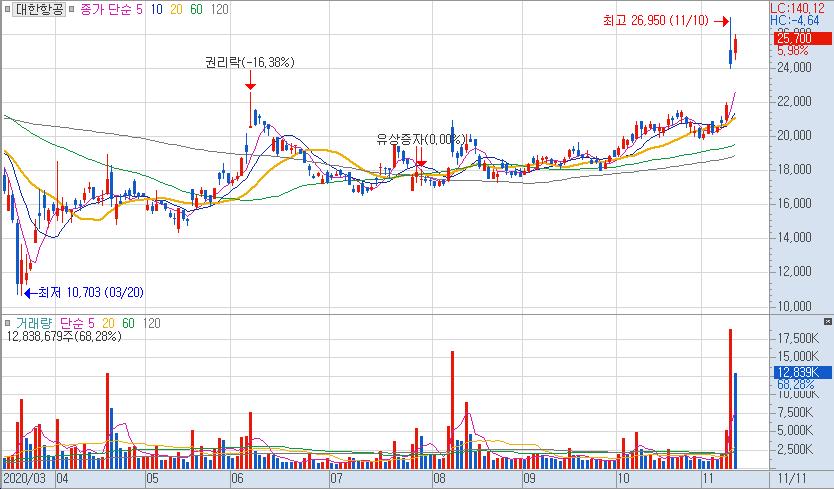Select the green 60 volume average label
Viewport: 834px width, 489px height.
pyautogui.click(x=128, y=323)
